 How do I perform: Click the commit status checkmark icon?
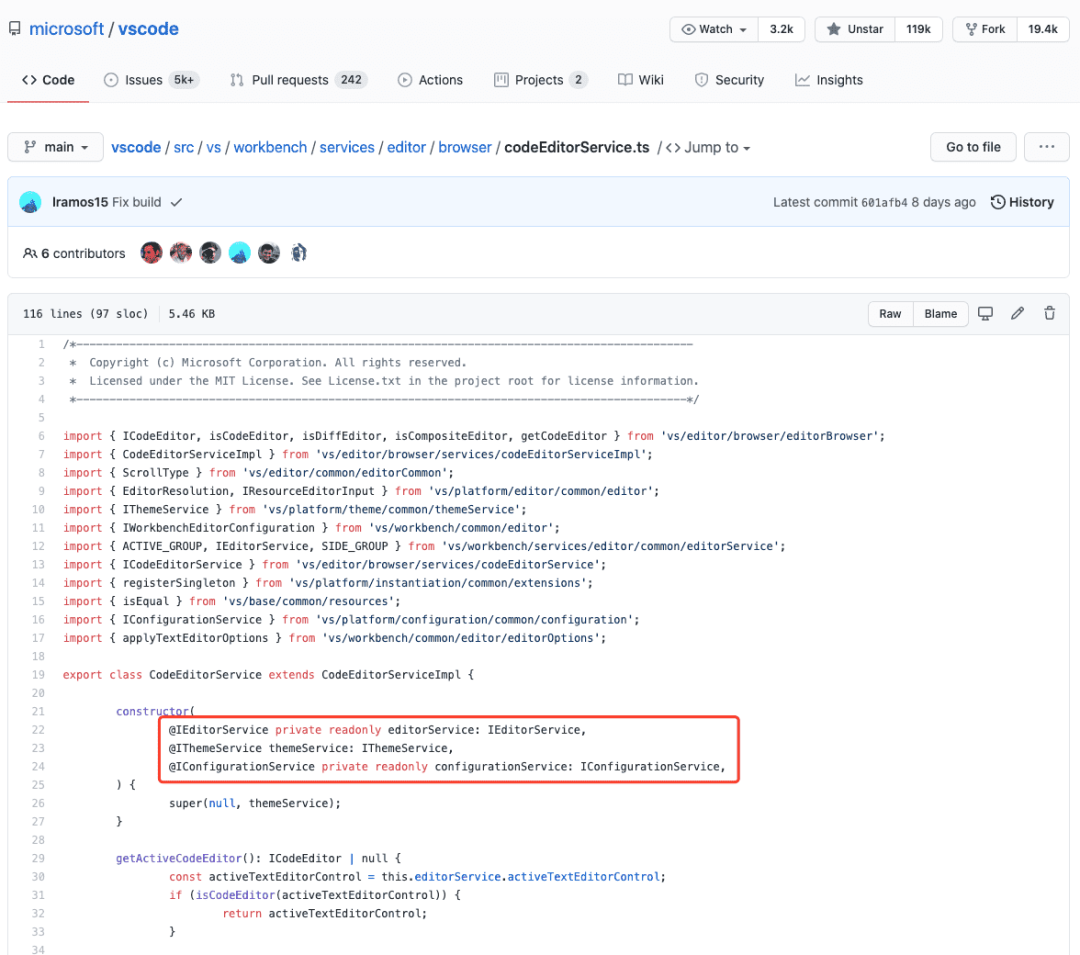point(177,202)
